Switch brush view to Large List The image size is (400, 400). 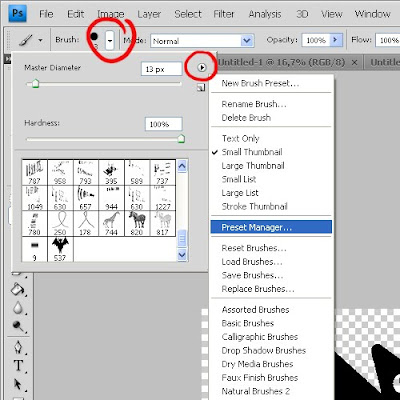click(x=271, y=193)
